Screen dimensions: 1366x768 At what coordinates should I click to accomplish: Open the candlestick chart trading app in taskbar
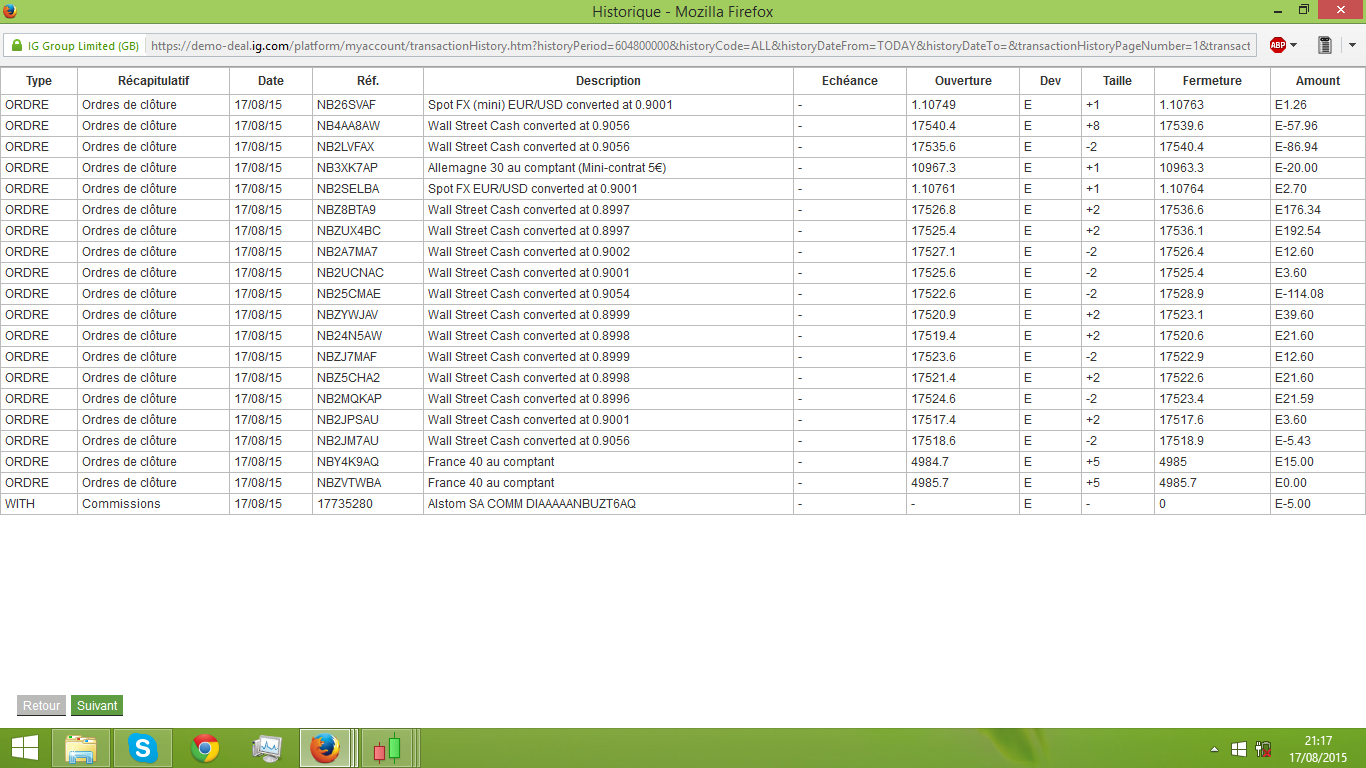coord(387,748)
